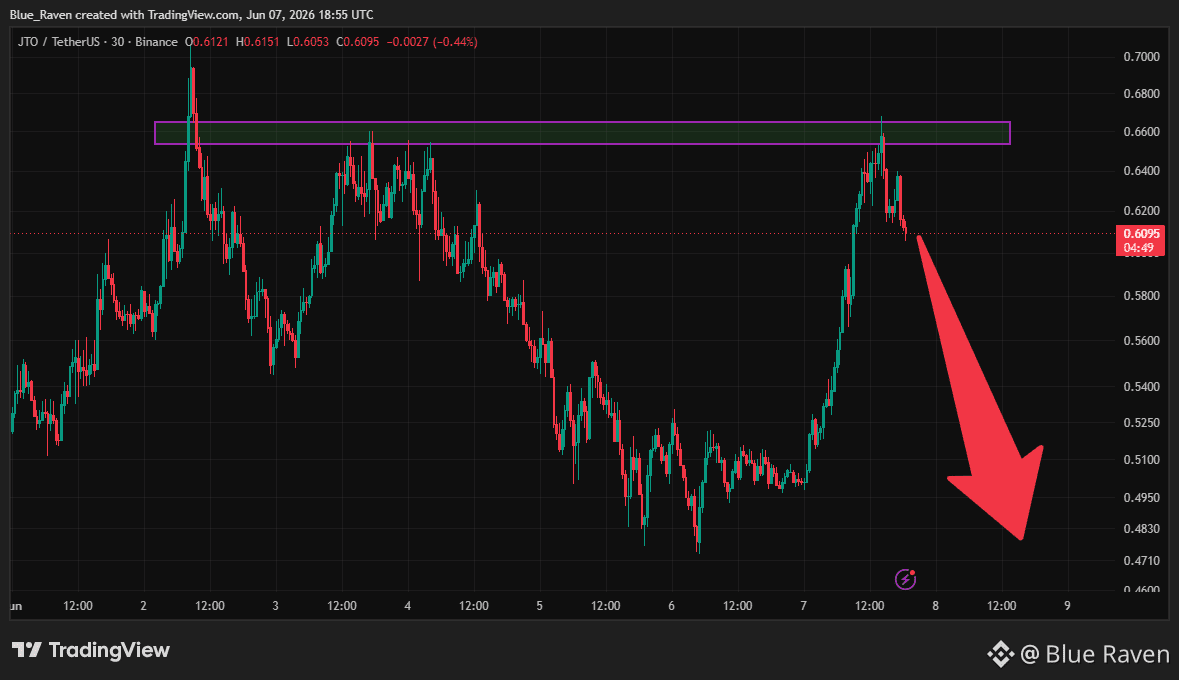Click the 0.4830 price axis label
The image size is (1179, 680).
(x=1141, y=529)
